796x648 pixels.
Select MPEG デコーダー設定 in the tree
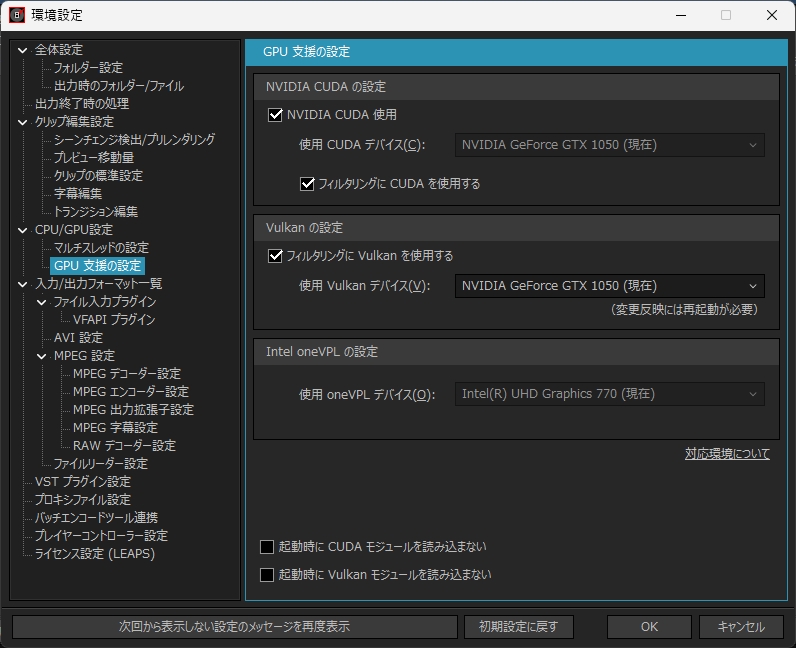click(x=127, y=374)
